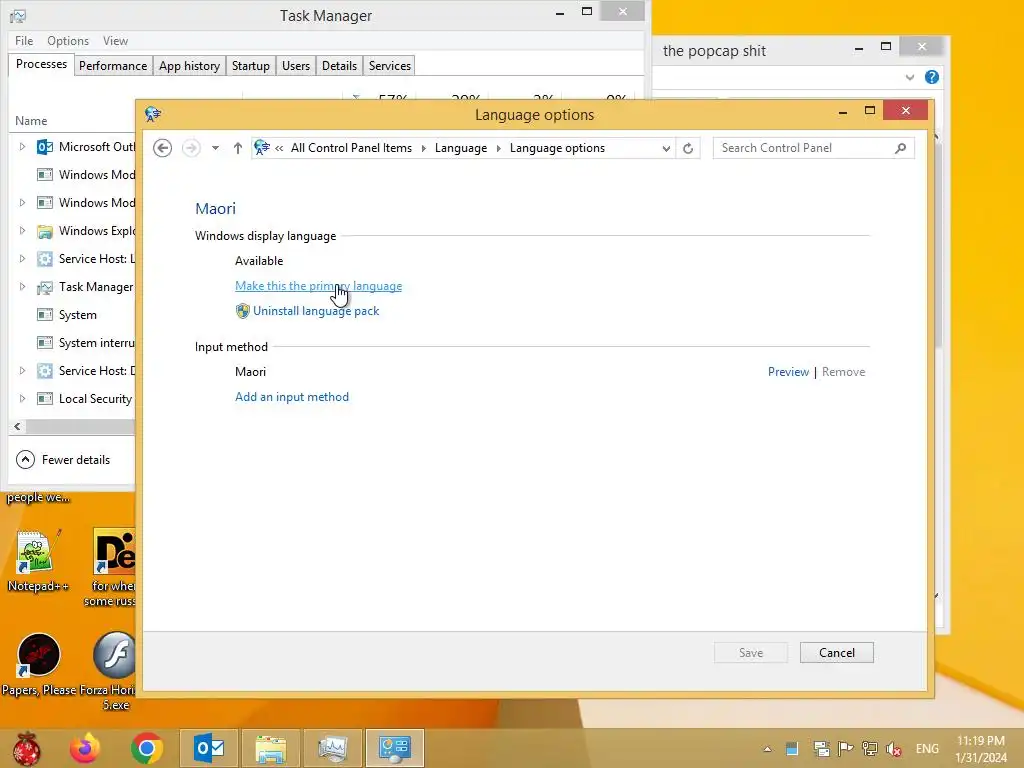This screenshot has height=768, width=1024.
Task: Open Firefox from the taskbar
Action: coord(86,748)
